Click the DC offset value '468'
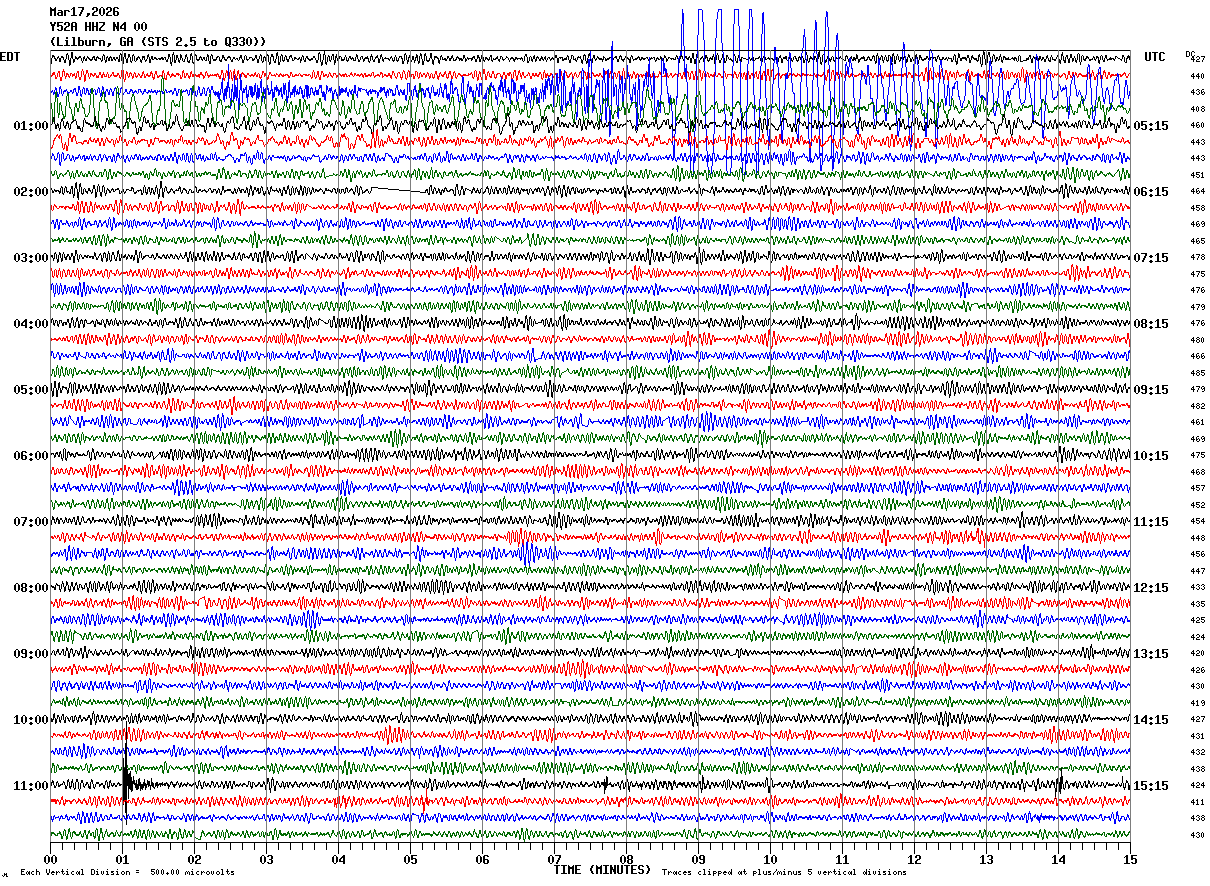 pyautogui.click(x=1197, y=472)
